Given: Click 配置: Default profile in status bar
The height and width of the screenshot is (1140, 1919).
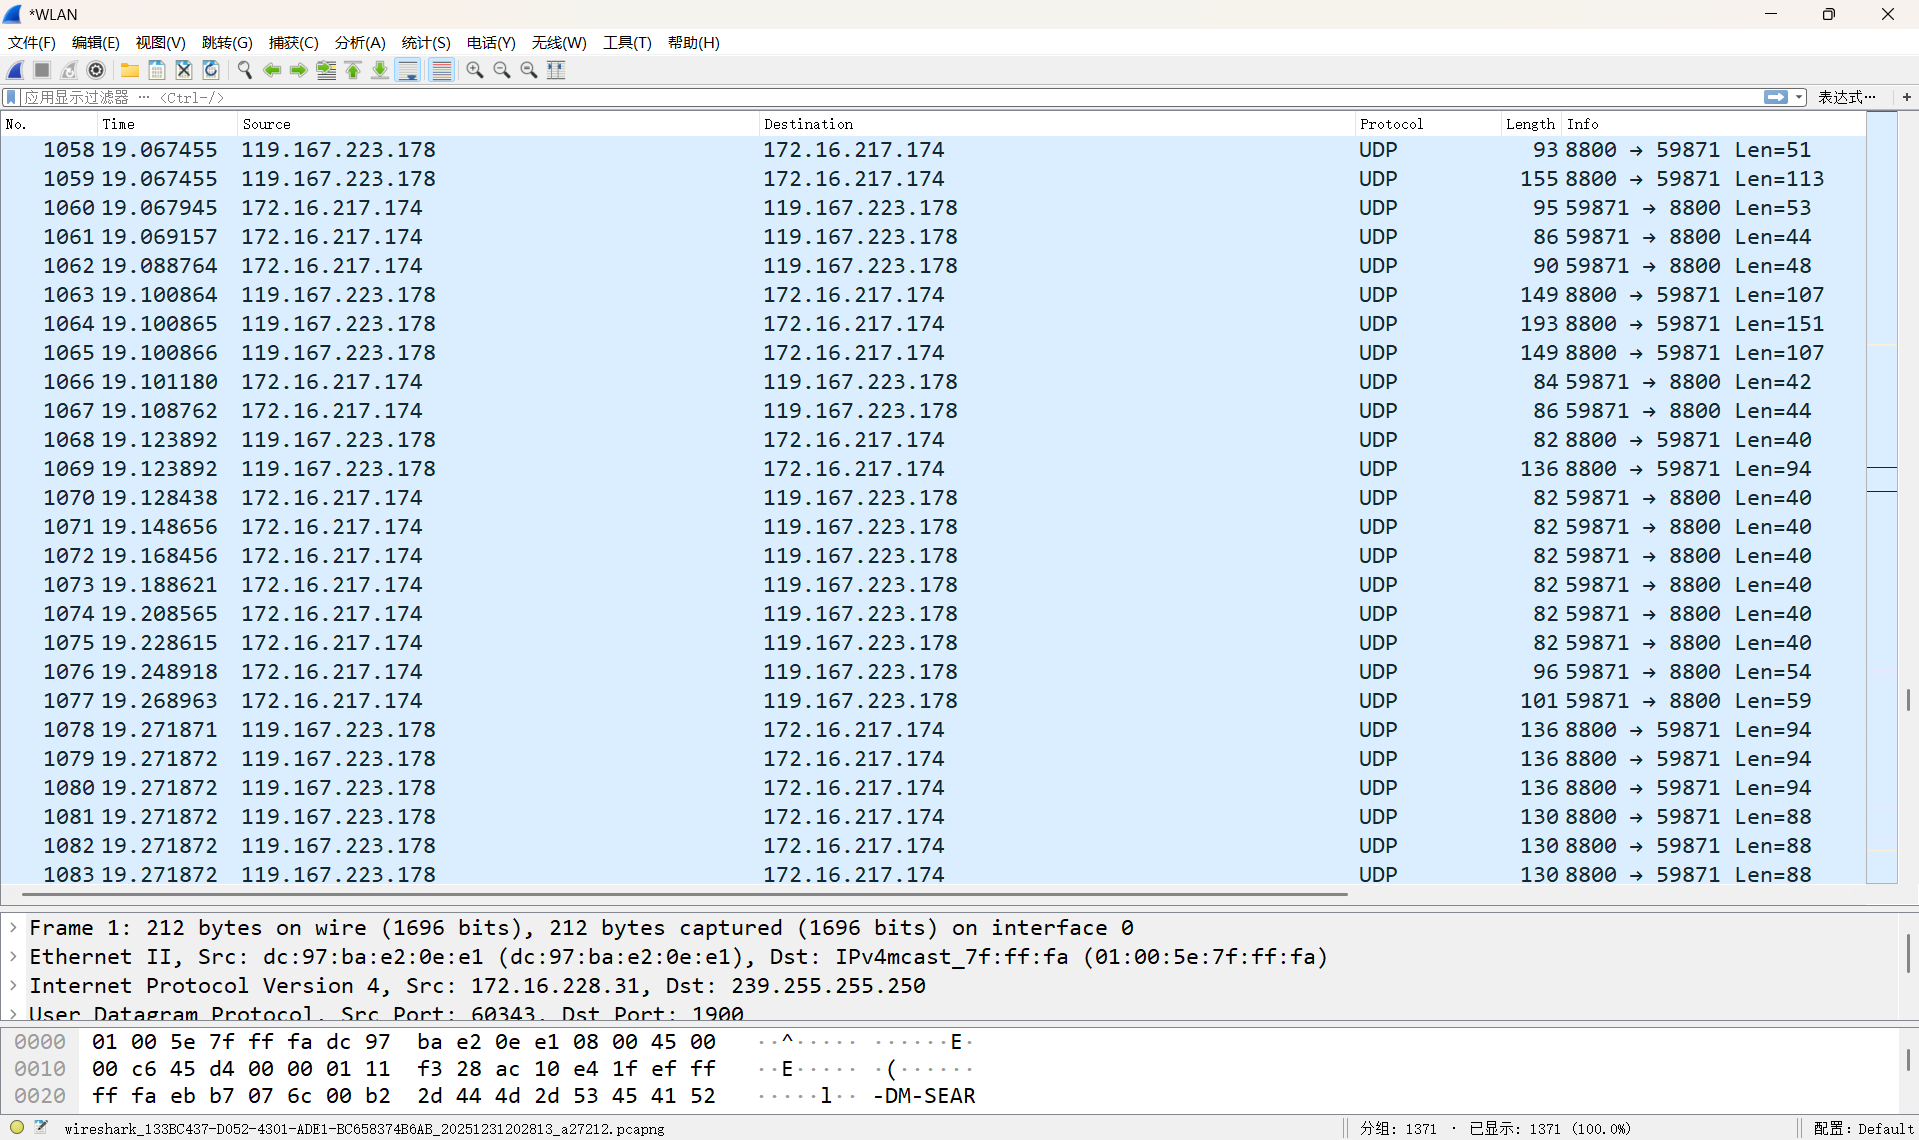Looking at the screenshot, I should 1863,1128.
